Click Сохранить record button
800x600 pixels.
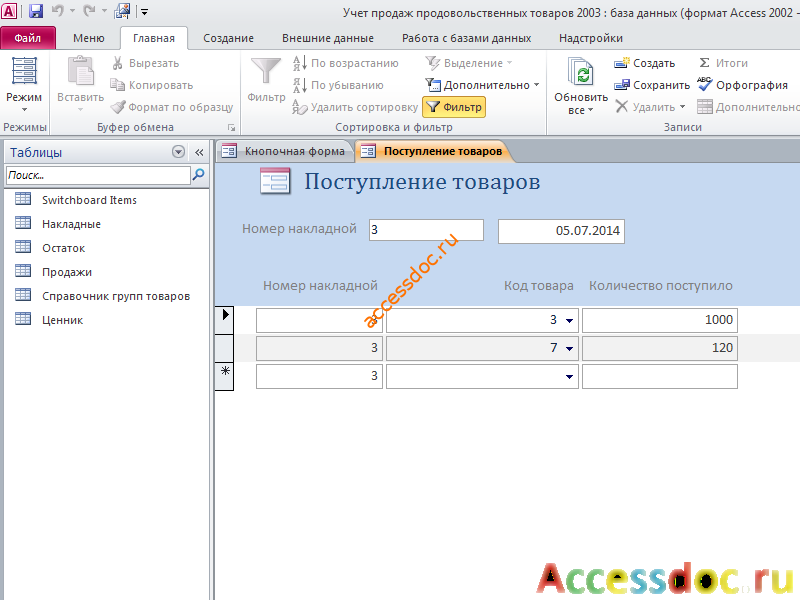[x=652, y=85]
